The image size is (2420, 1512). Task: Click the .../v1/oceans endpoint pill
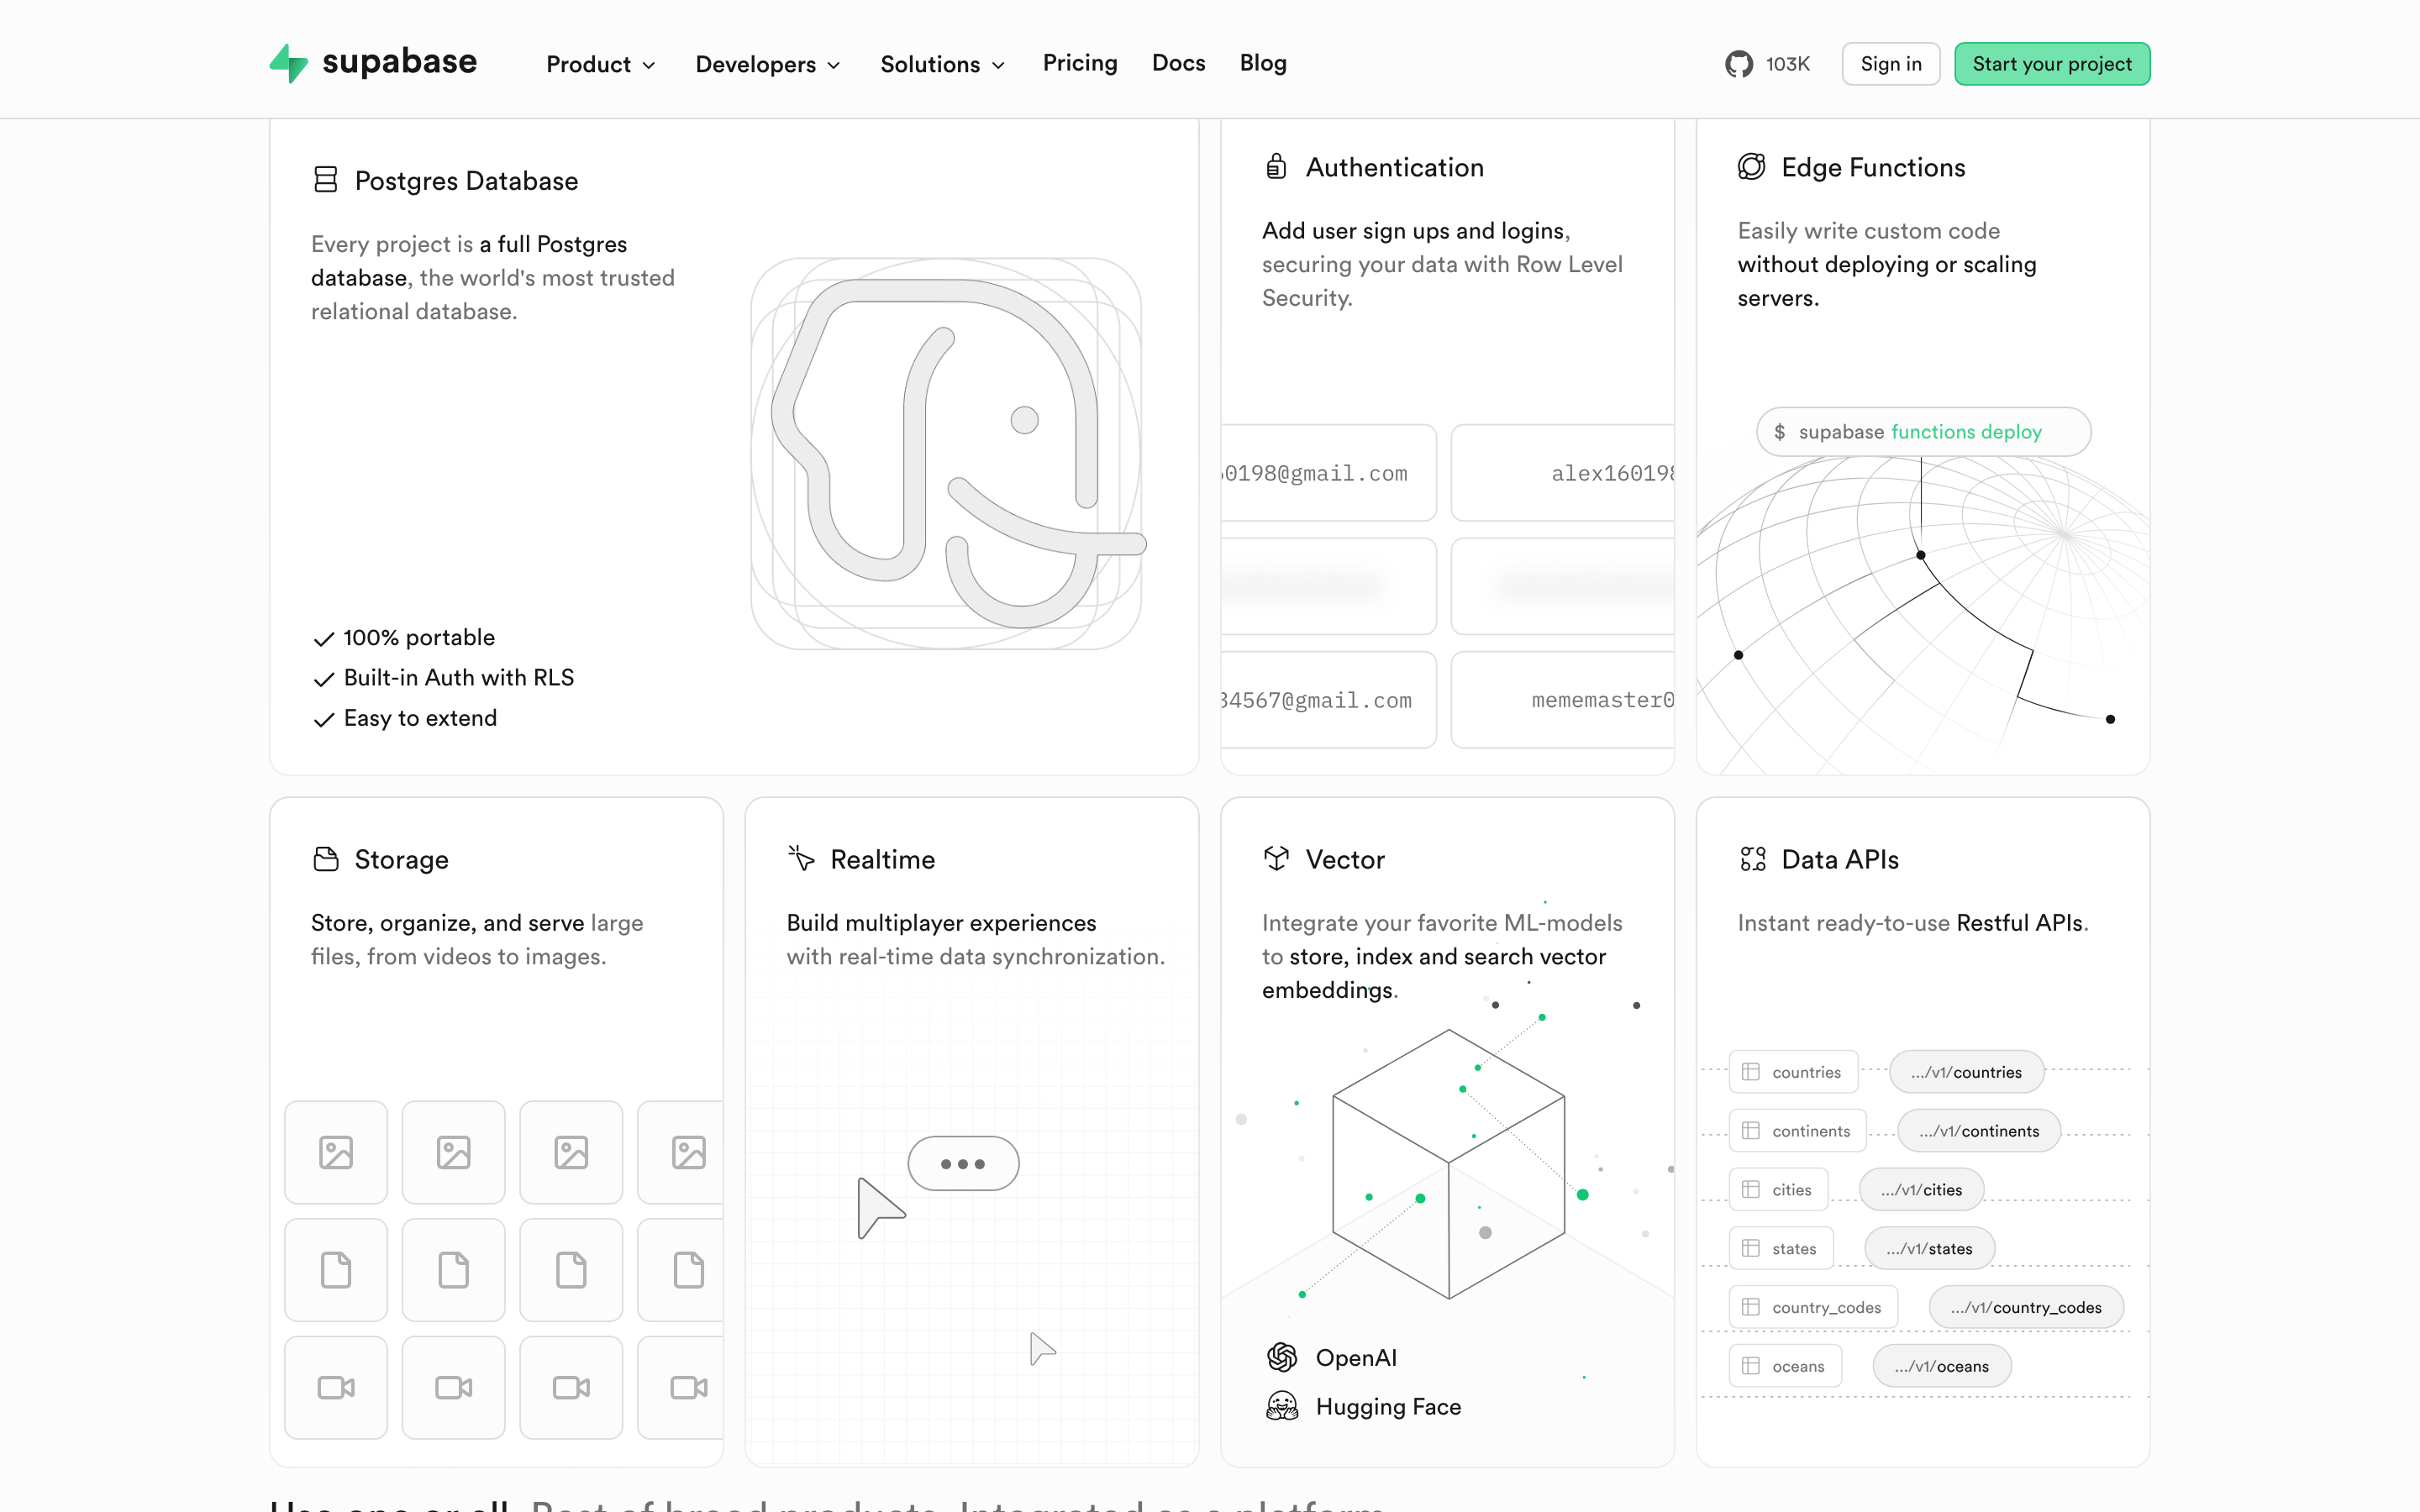[x=1941, y=1366]
